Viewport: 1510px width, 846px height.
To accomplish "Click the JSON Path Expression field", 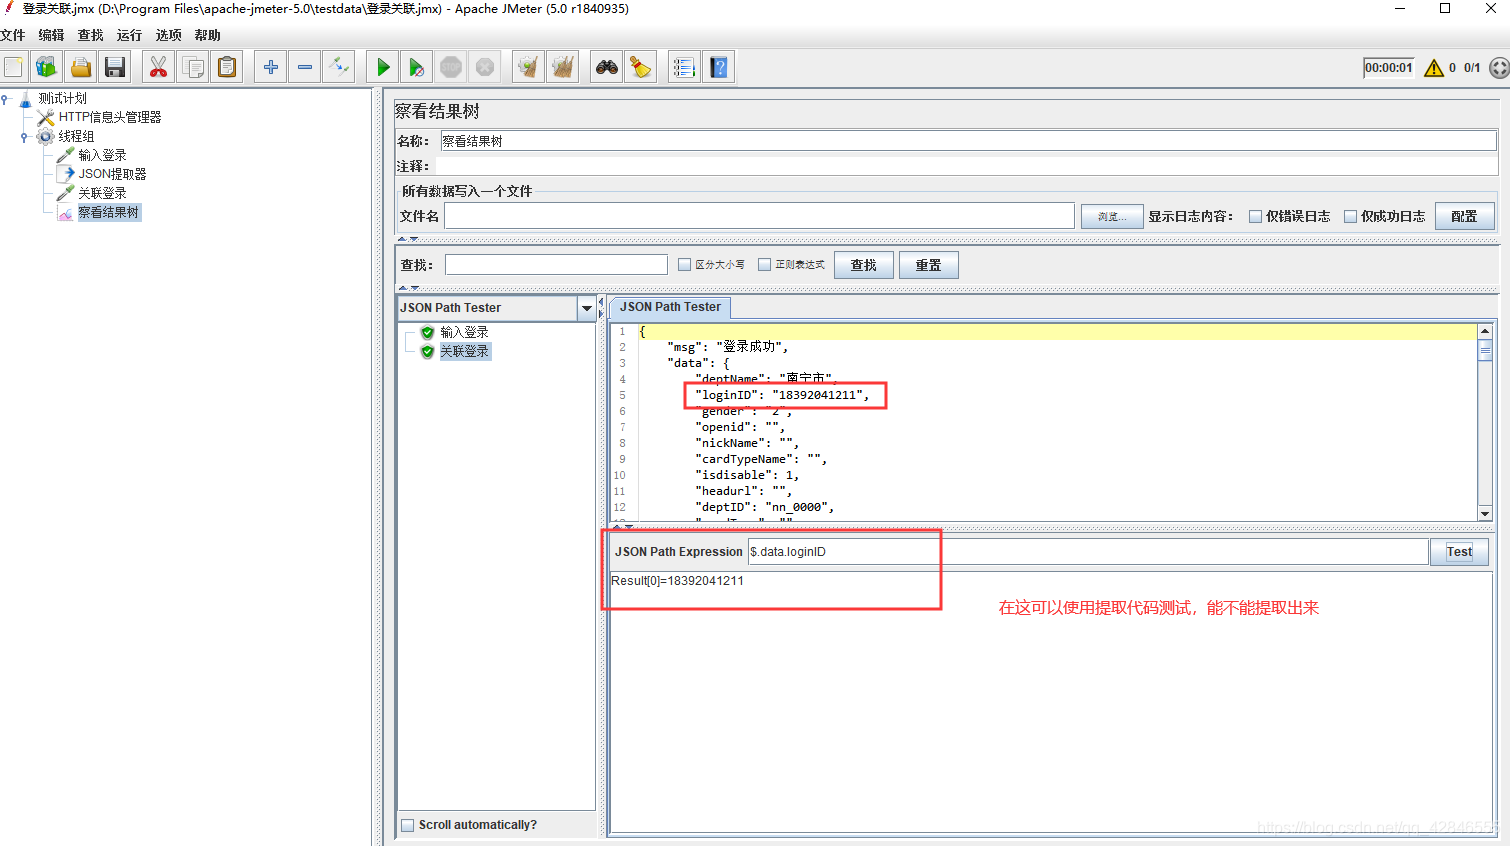I will (1088, 552).
